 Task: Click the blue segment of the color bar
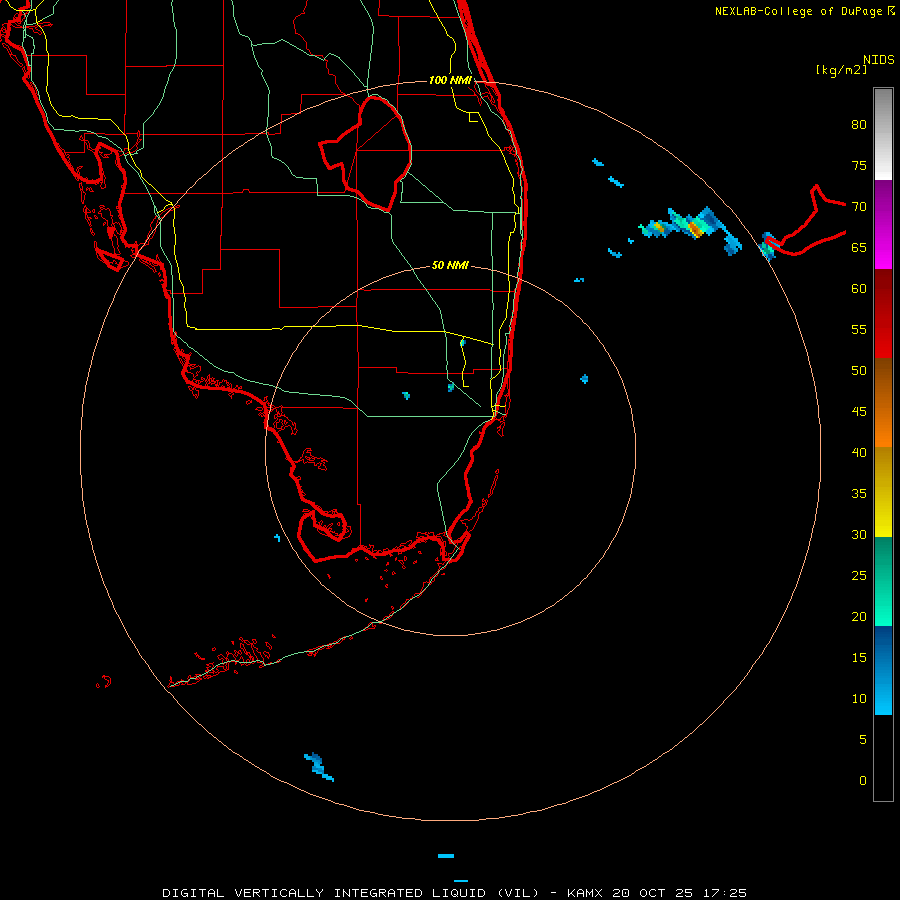point(883,670)
